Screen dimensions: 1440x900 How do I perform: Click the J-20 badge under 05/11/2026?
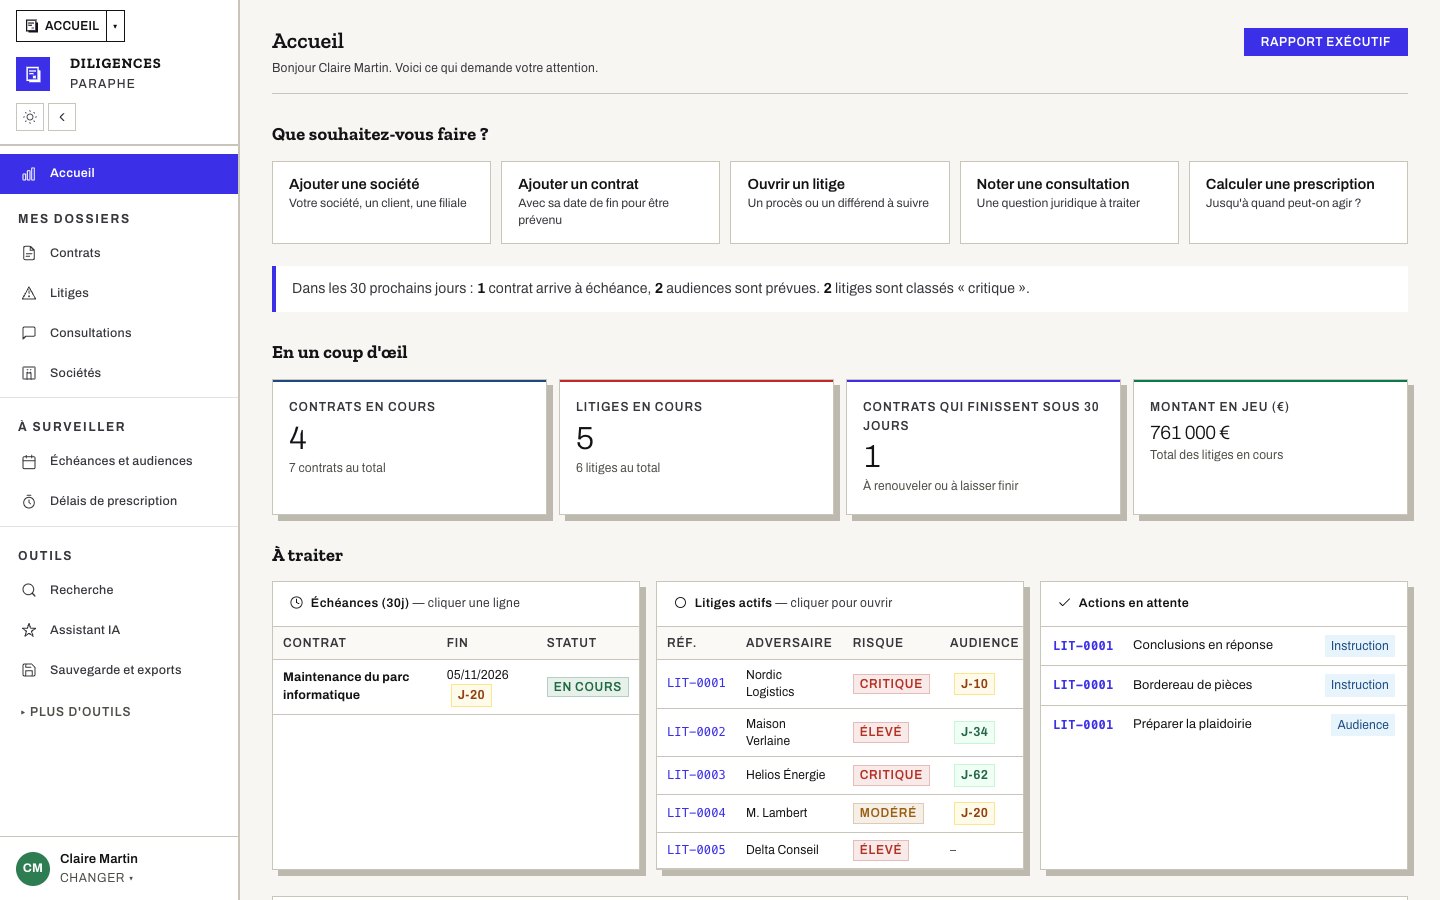[471, 695]
